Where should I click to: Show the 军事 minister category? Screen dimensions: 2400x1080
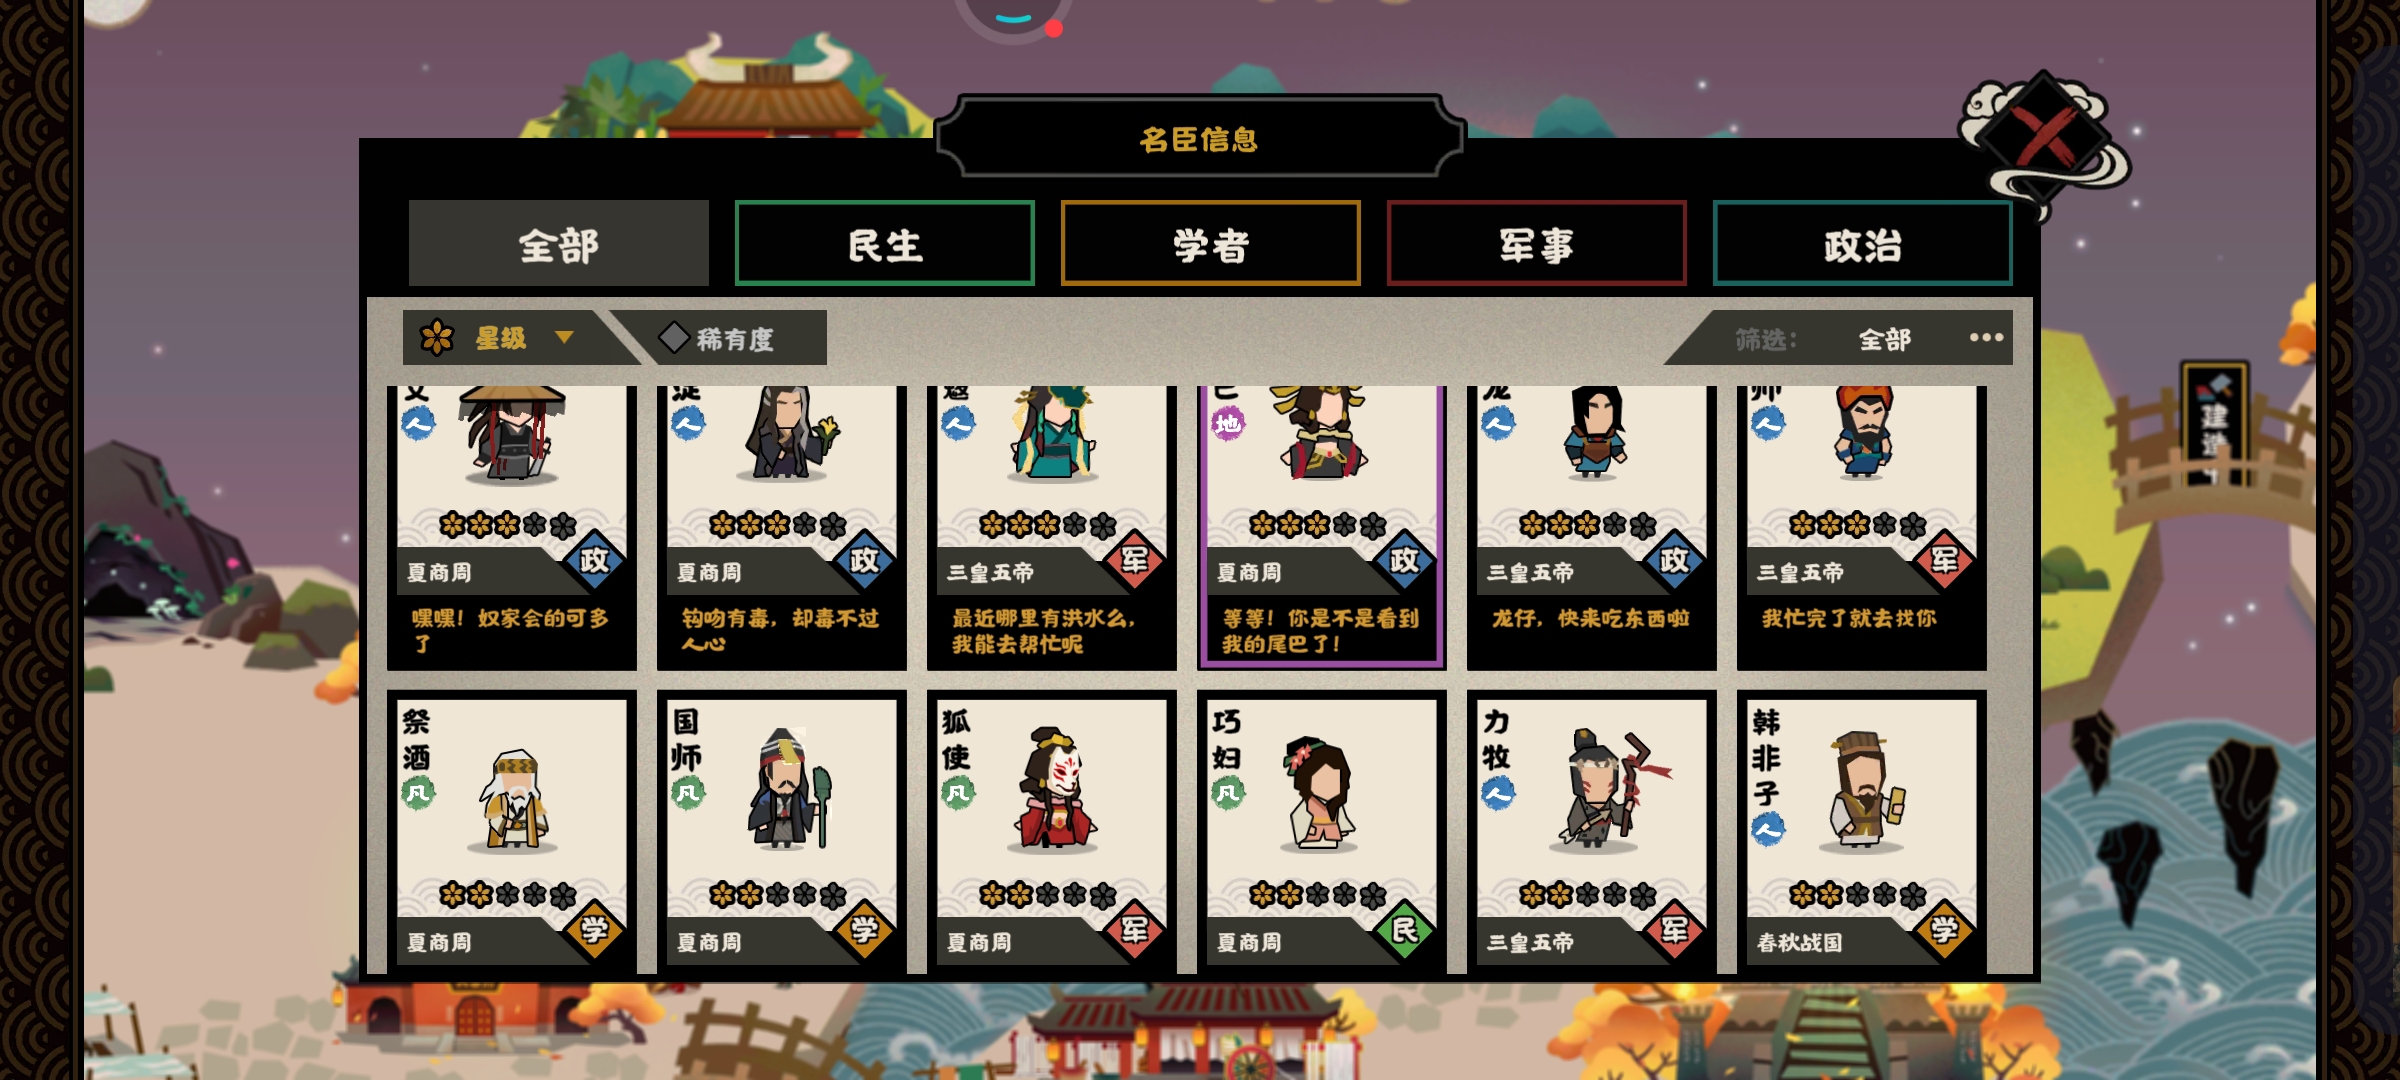(x=1537, y=244)
